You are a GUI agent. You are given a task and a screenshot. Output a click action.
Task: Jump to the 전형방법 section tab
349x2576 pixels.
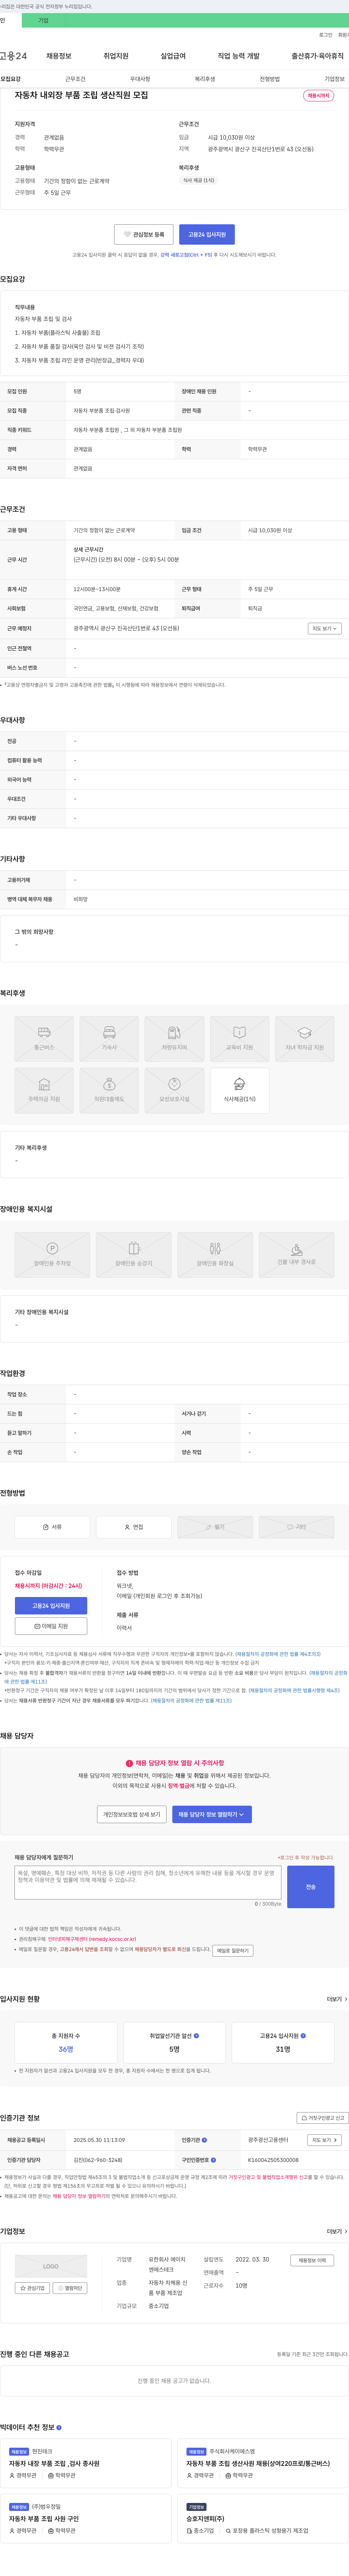pos(270,79)
